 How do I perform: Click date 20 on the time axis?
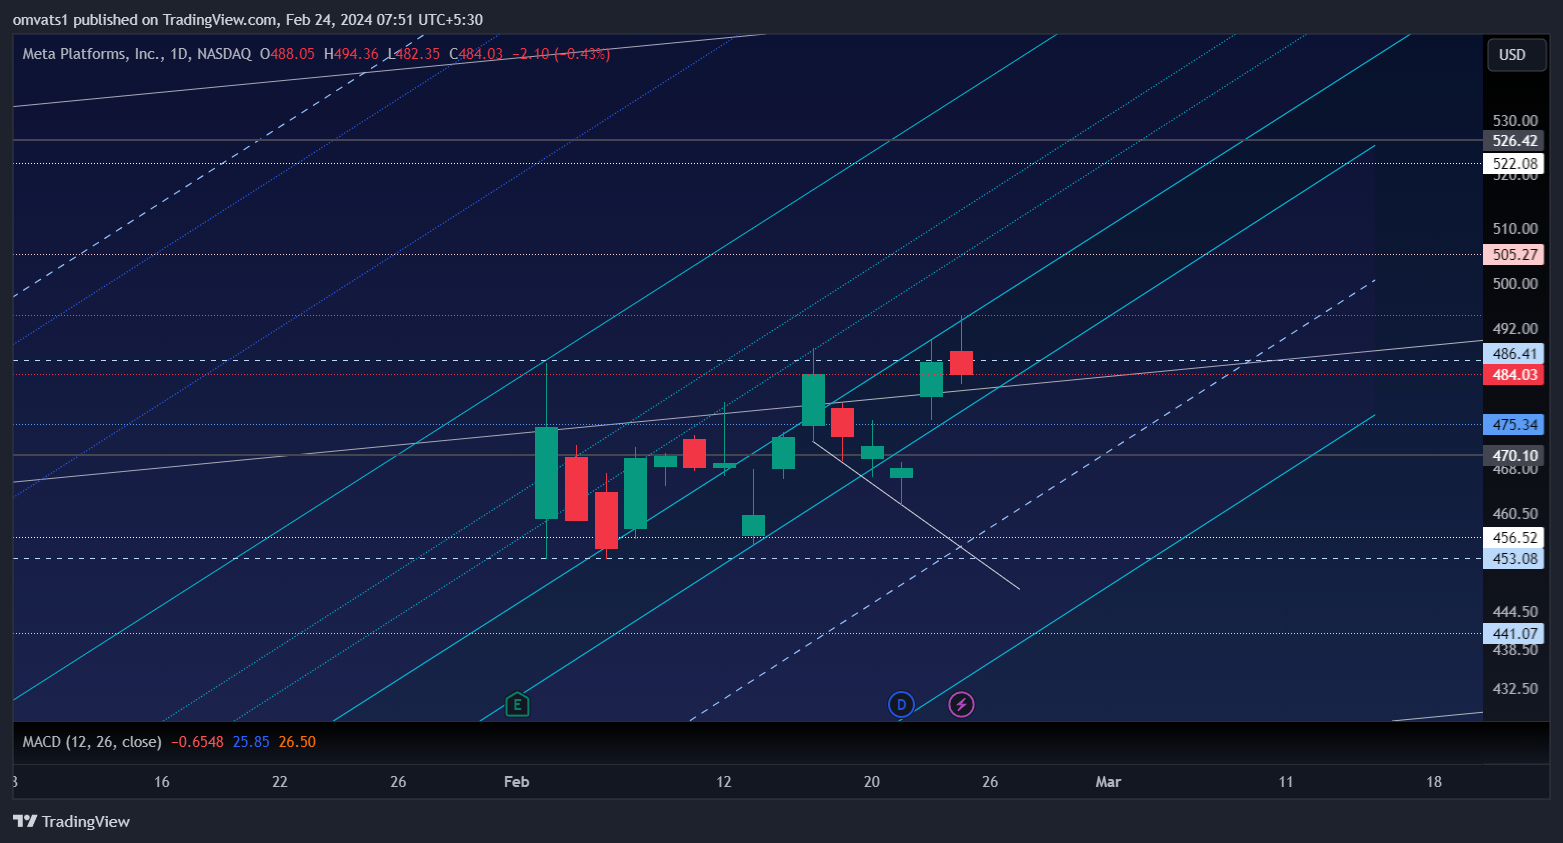coord(872,782)
